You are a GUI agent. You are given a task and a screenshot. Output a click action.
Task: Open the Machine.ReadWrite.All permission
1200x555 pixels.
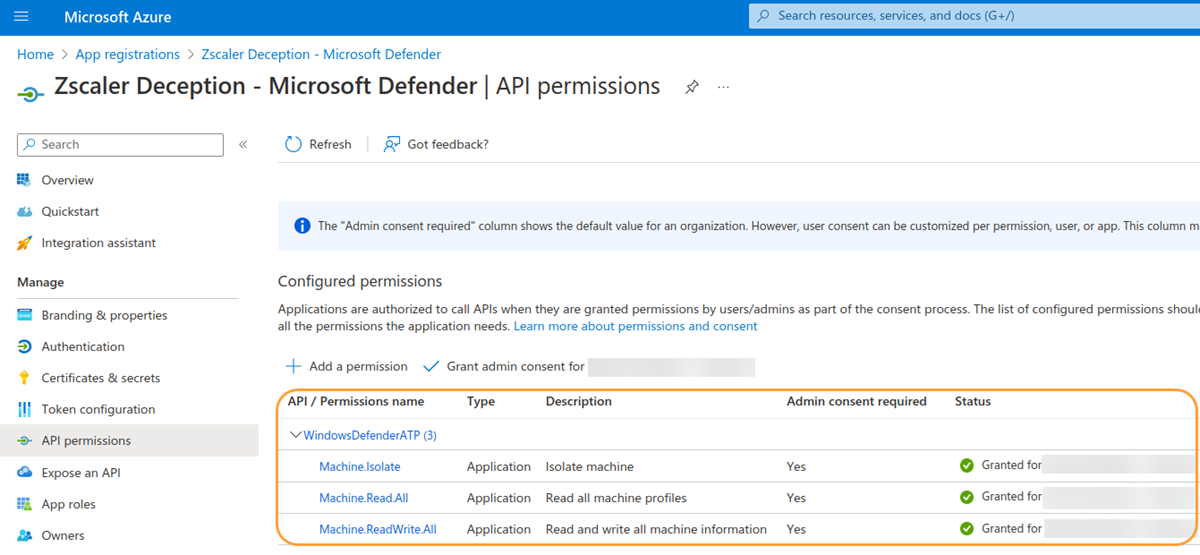[378, 529]
